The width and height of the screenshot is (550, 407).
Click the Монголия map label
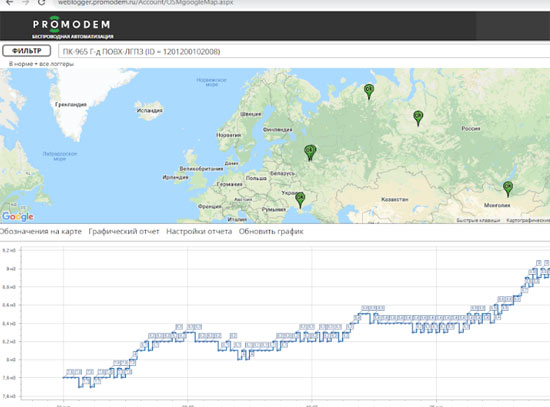pyautogui.click(x=497, y=205)
